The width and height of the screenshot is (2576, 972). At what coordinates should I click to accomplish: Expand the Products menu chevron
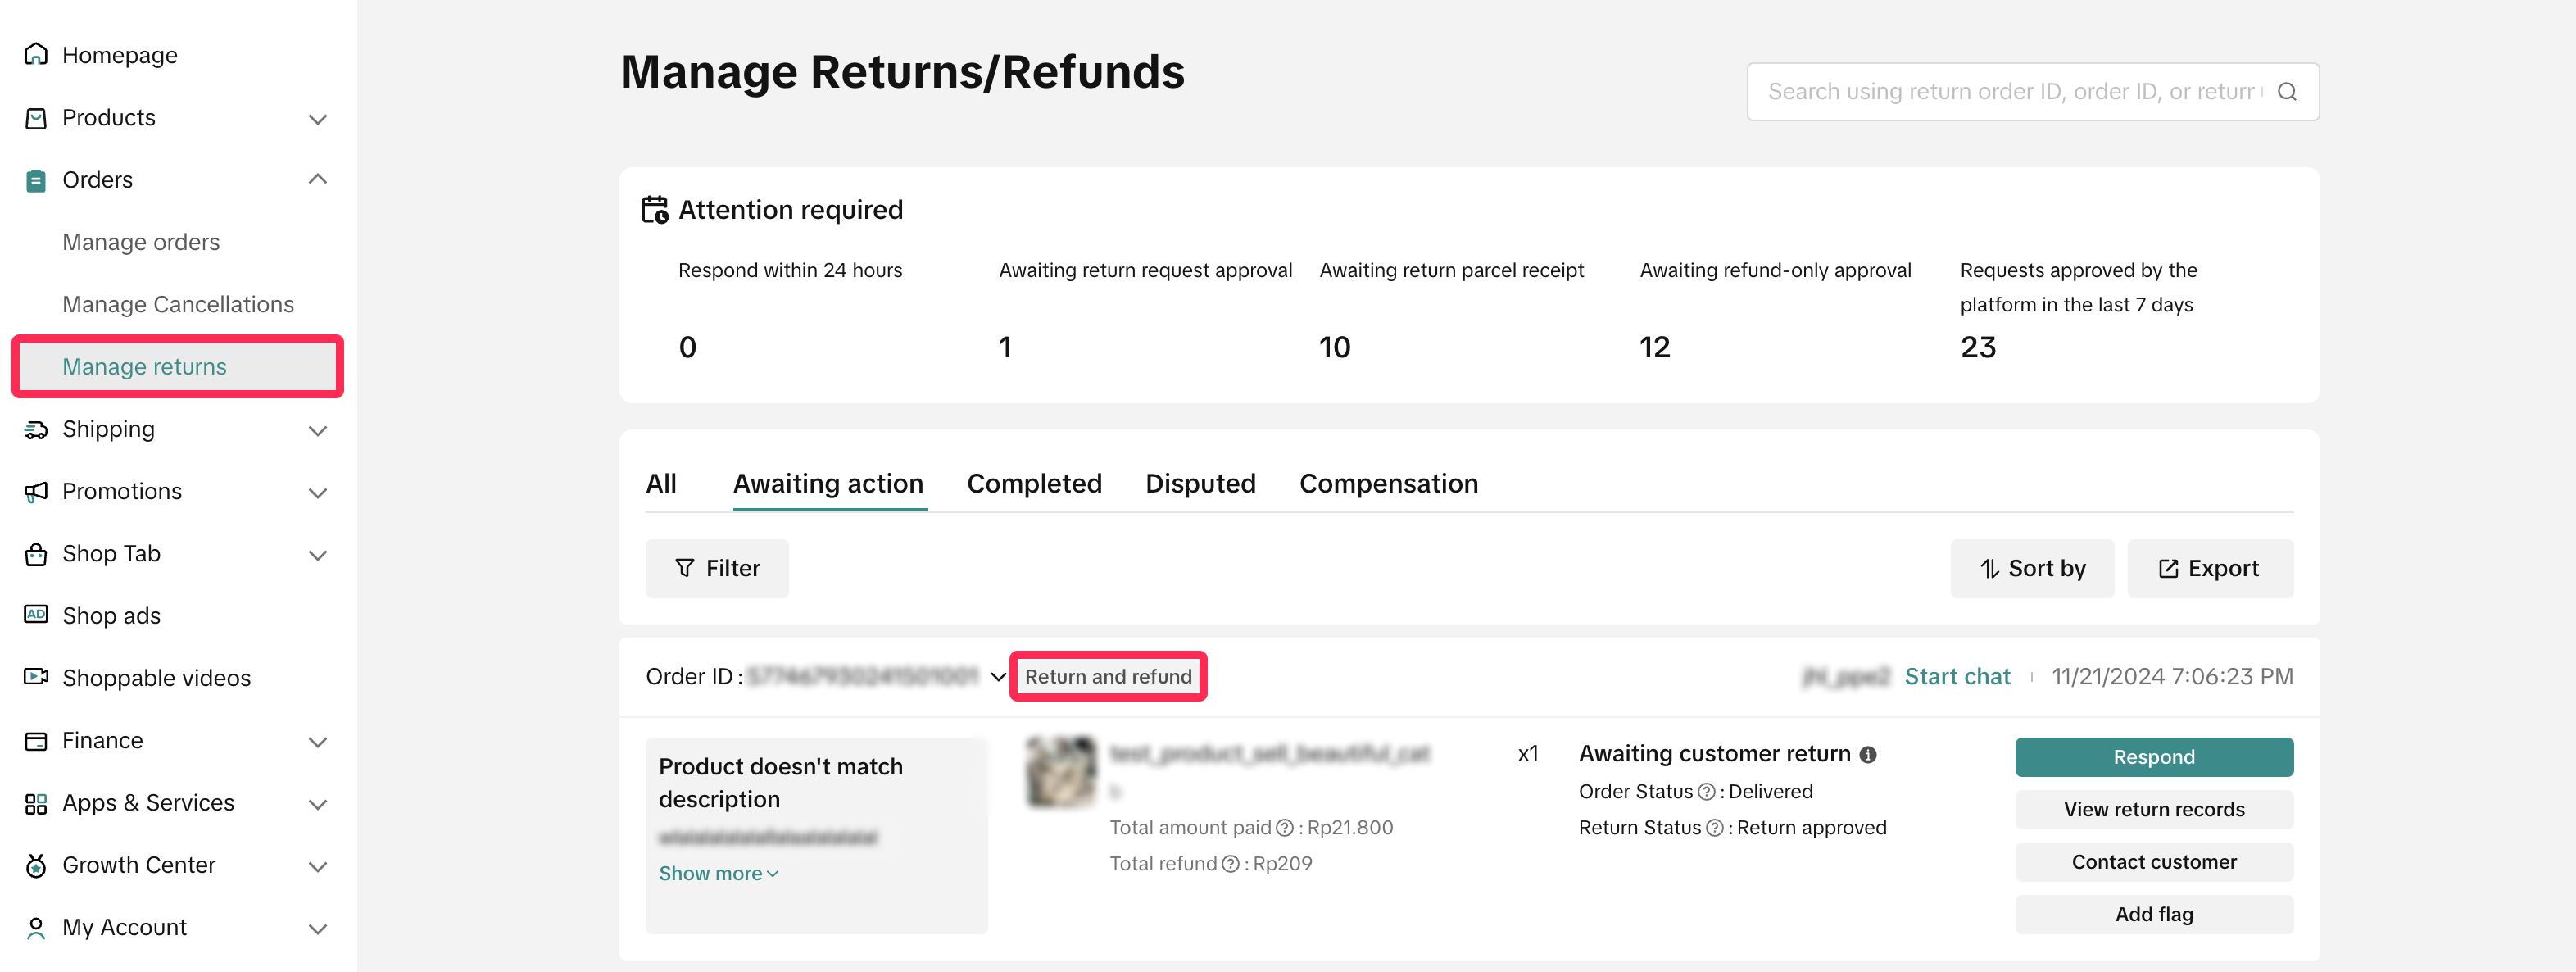point(318,119)
